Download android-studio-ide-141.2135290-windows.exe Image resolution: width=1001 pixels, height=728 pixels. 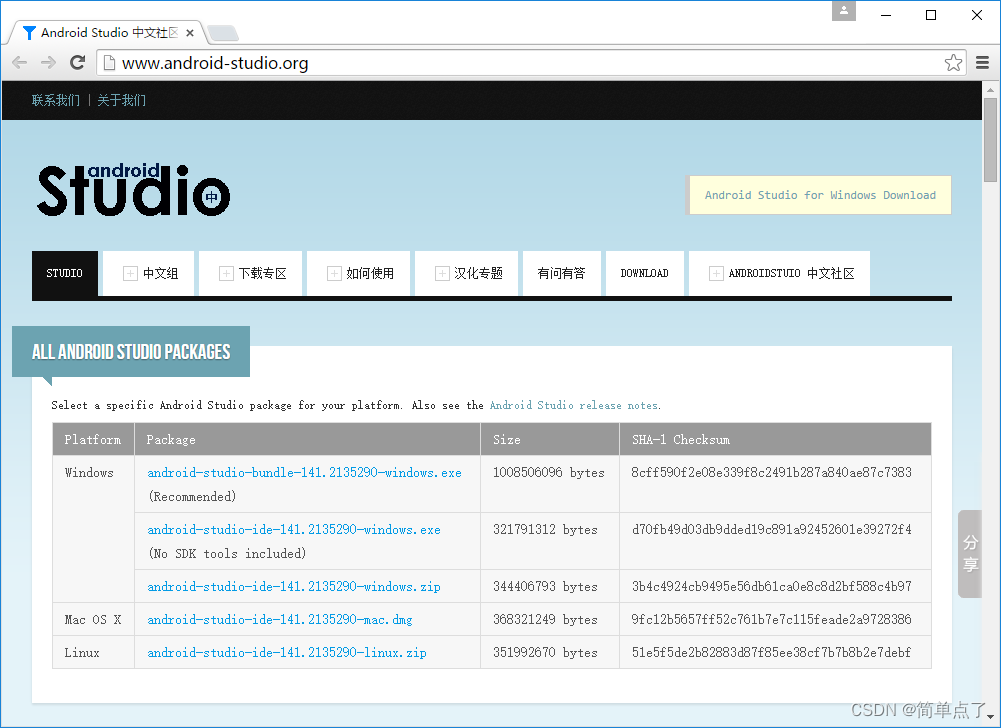click(294, 529)
